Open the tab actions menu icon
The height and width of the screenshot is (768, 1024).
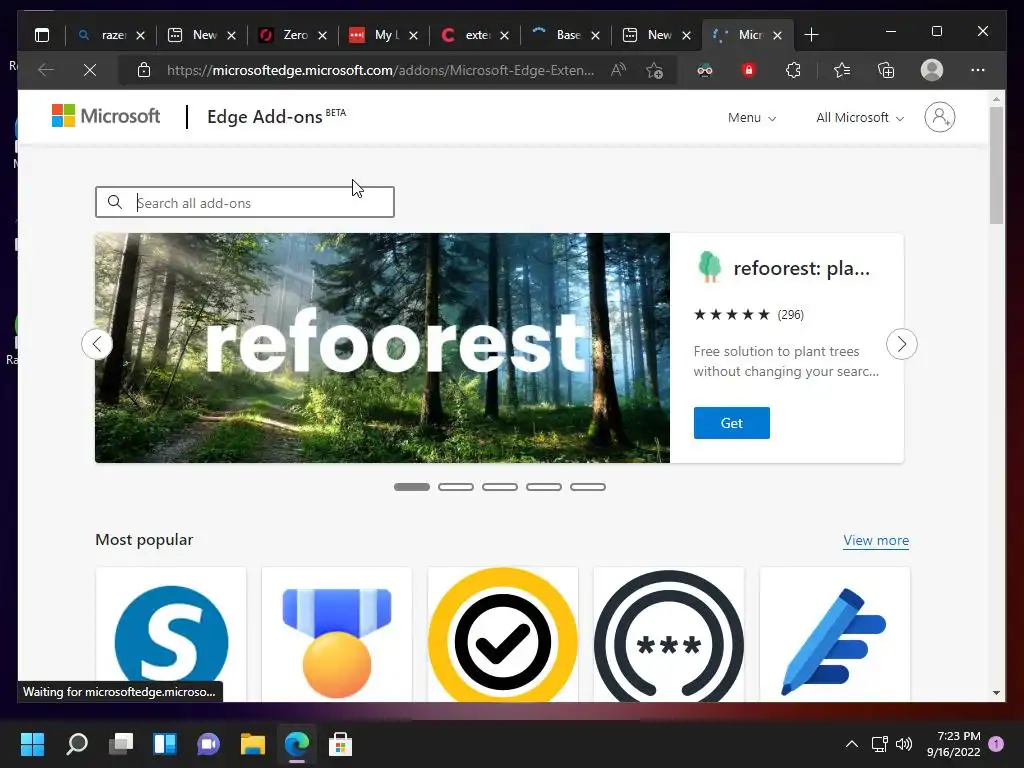pyautogui.click(x=42, y=35)
